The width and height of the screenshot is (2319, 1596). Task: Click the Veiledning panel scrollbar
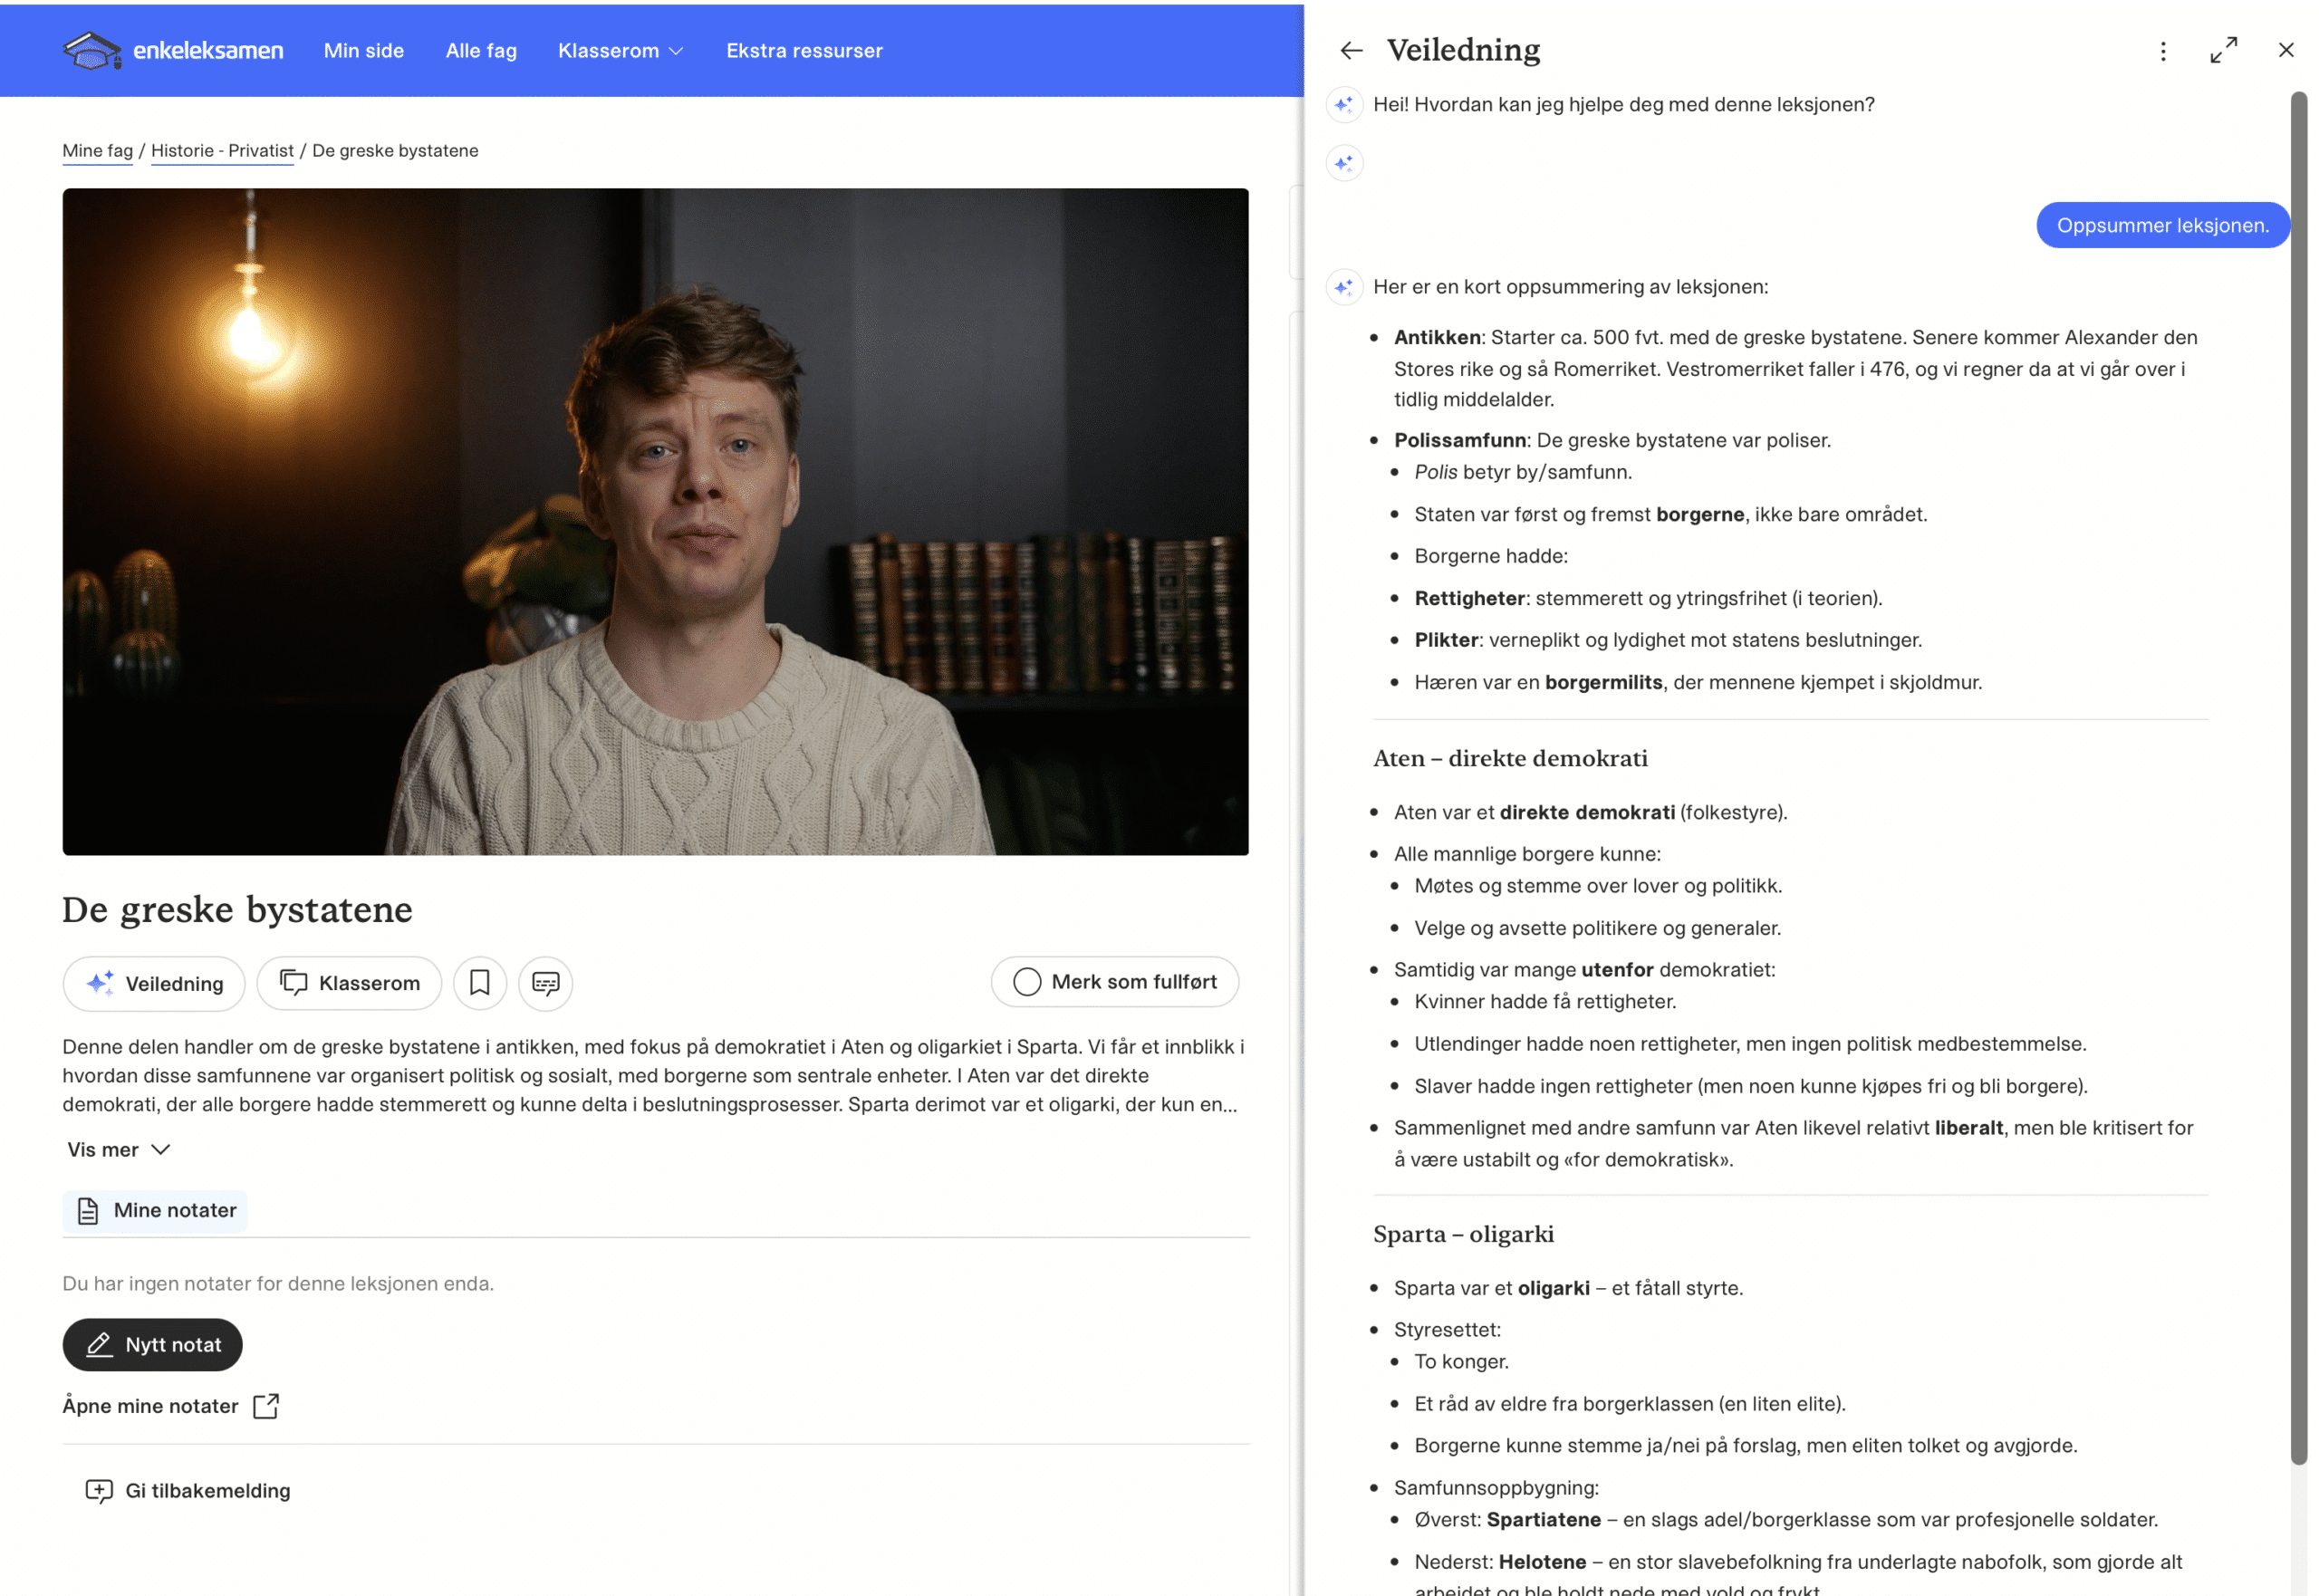tap(2299, 780)
